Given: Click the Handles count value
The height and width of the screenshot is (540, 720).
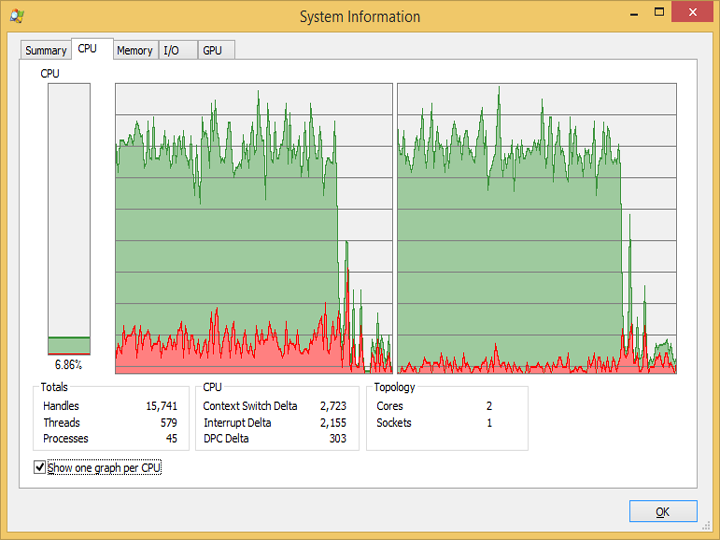Looking at the screenshot, I should 162,406.
